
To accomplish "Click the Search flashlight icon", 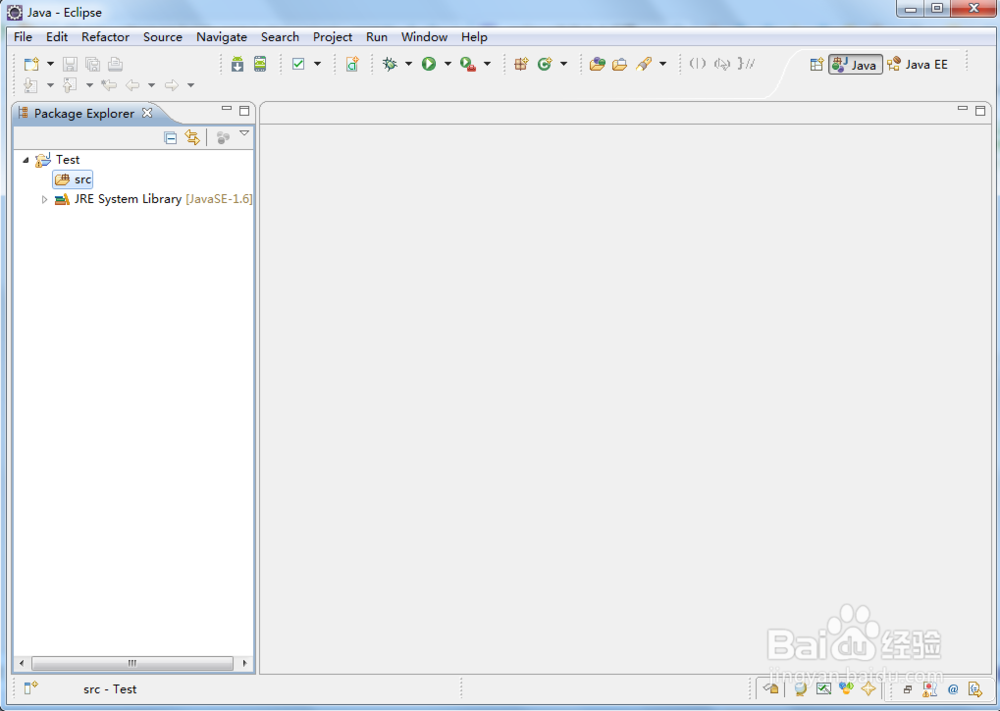I will point(643,64).
